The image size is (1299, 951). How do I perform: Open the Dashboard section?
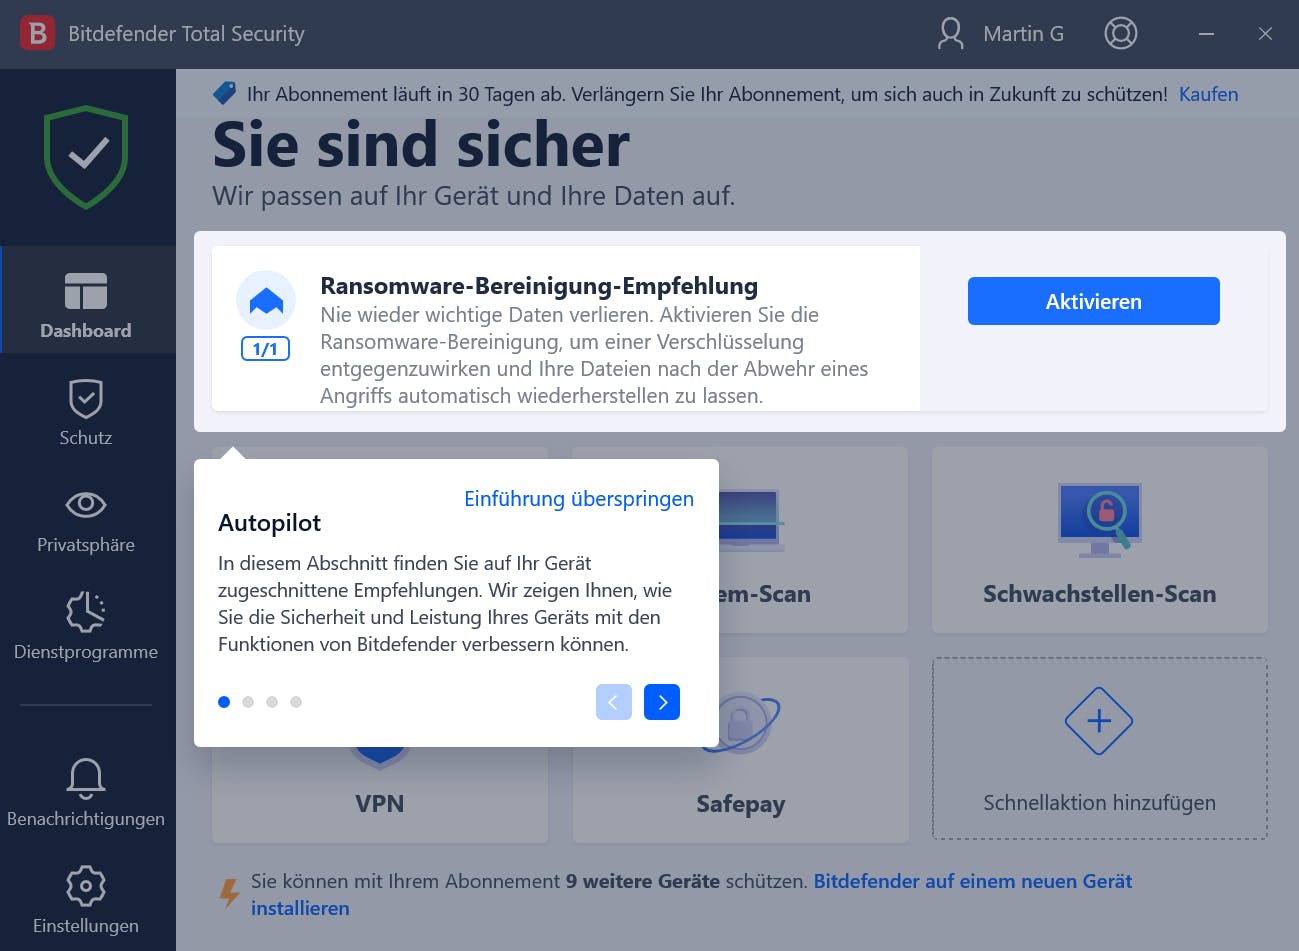point(86,300)
